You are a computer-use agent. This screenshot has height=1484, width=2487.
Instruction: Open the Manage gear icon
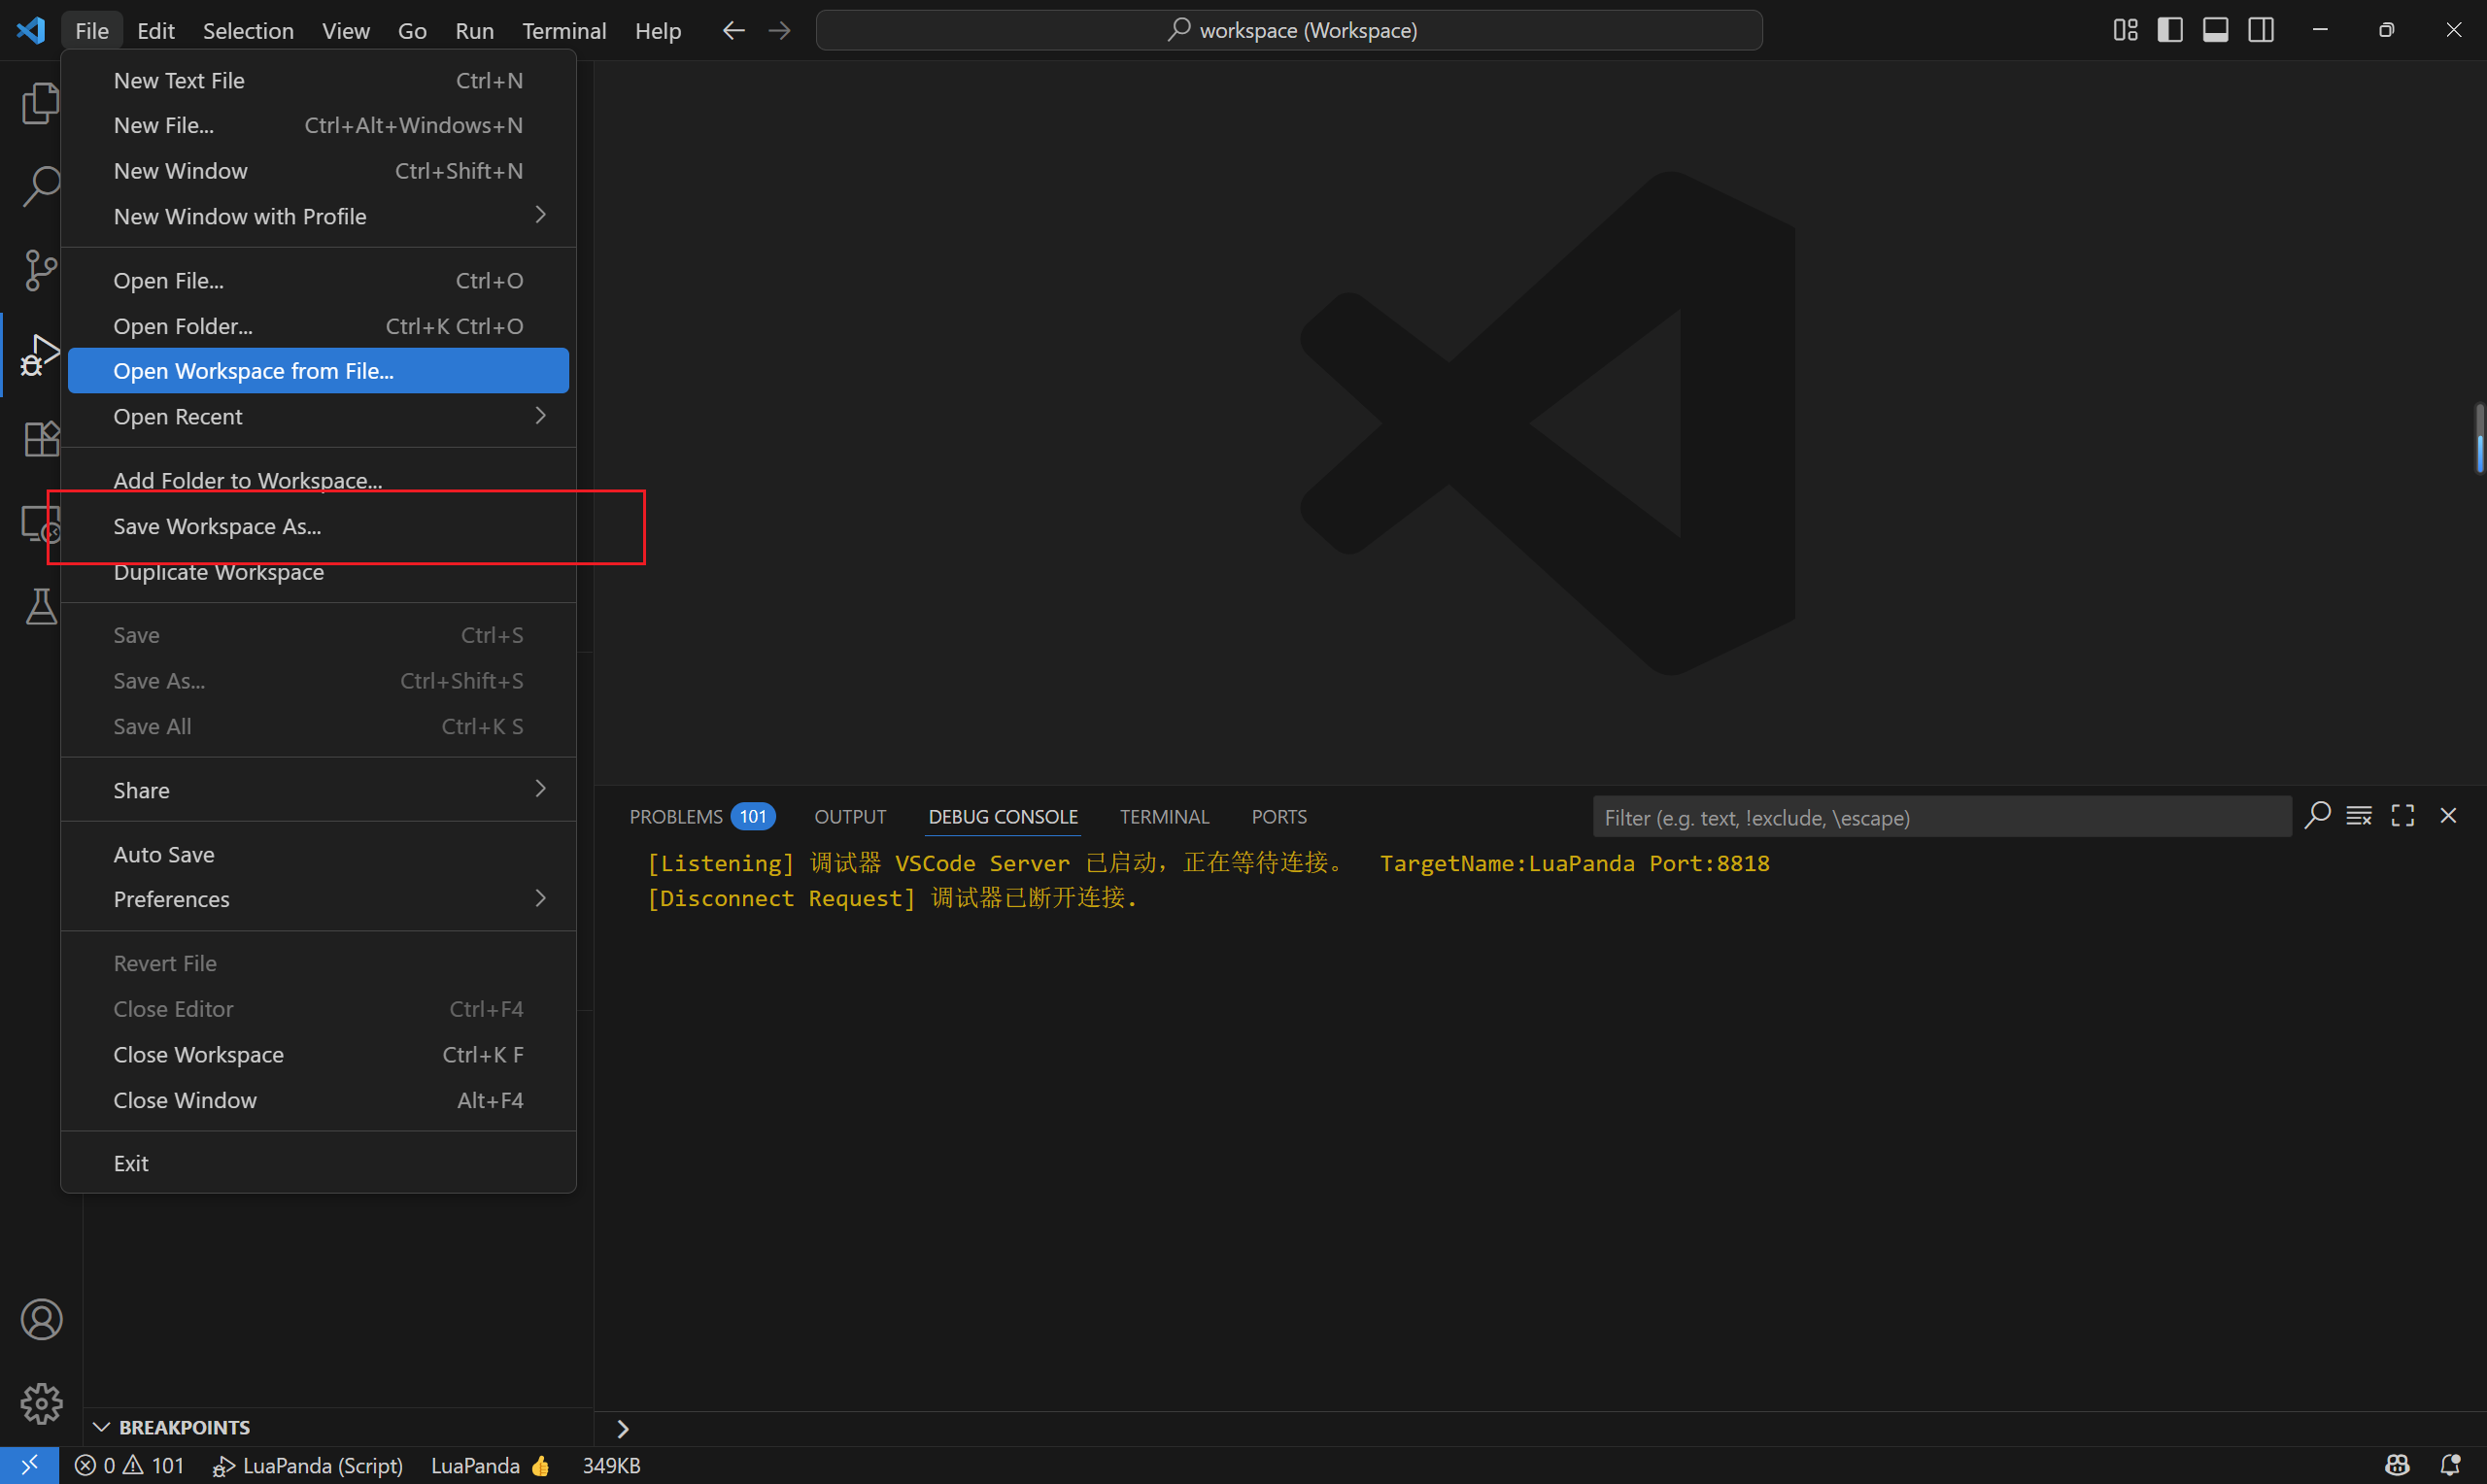click(x=41, y=1404)
